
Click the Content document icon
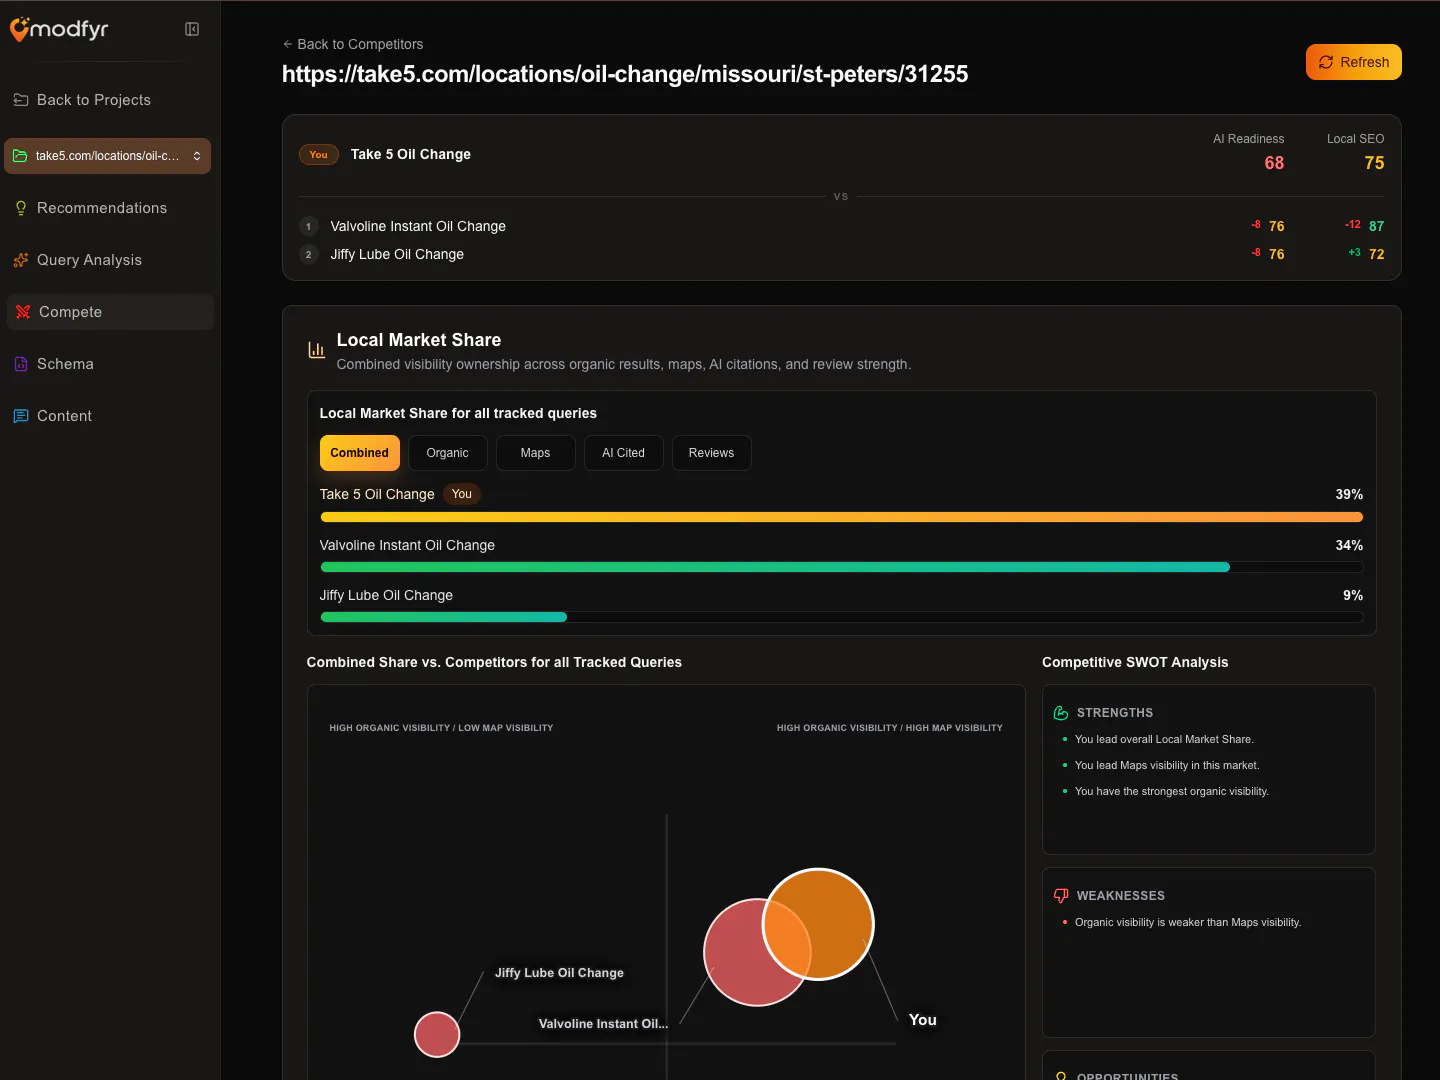21,416
